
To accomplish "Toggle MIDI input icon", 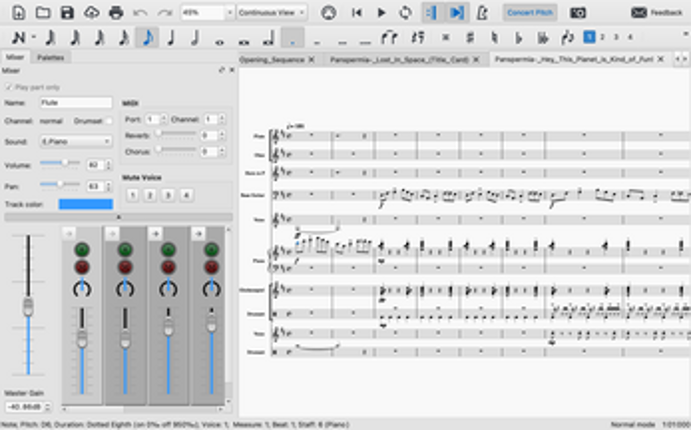I will [x=328, y=12].
